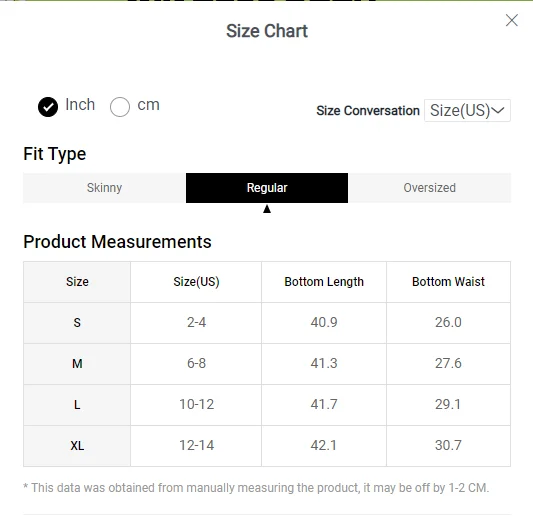Click the Size(US) column header
The height and width of the screenshot is (517, 533).
click(196, 282)
